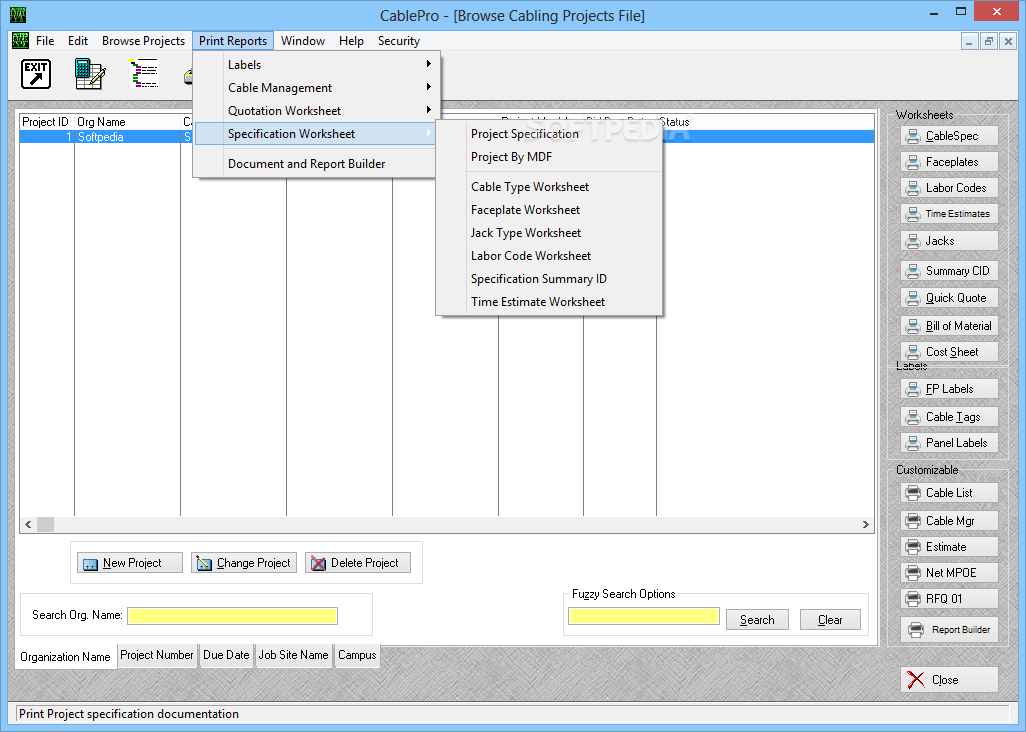Click the Estimate printer icon
Image resolution: width=1026 pixels, height=732 pixels.
pyautogui.click(x=913, y=547)
